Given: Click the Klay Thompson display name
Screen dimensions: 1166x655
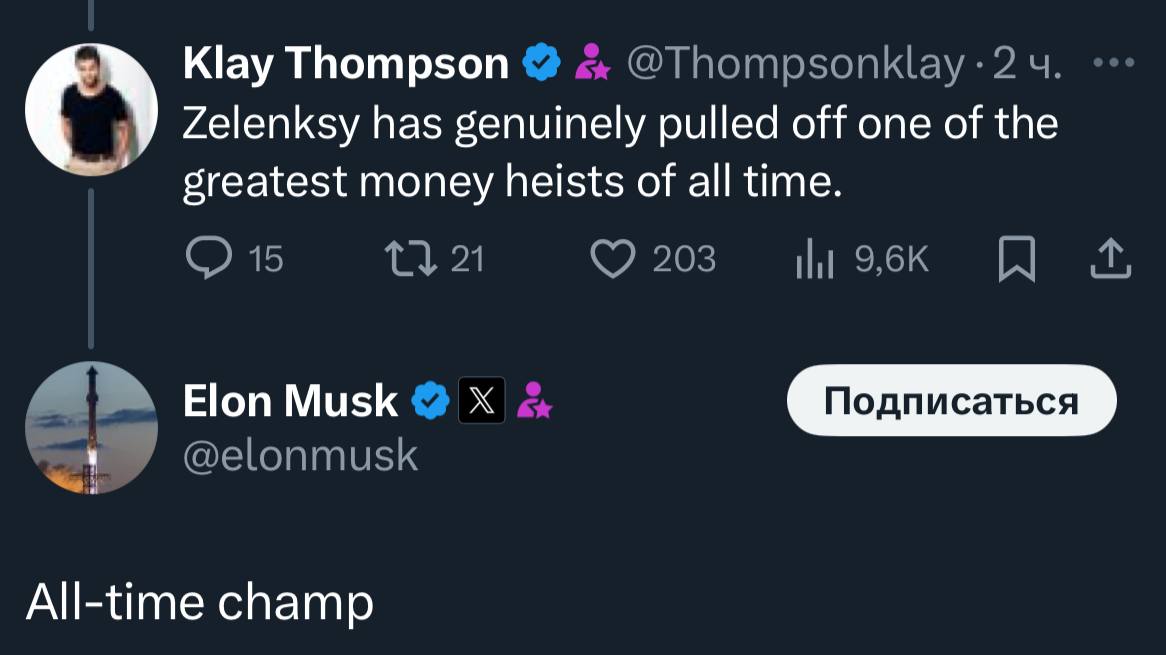Looking at the screenshot, I should 346,64.
